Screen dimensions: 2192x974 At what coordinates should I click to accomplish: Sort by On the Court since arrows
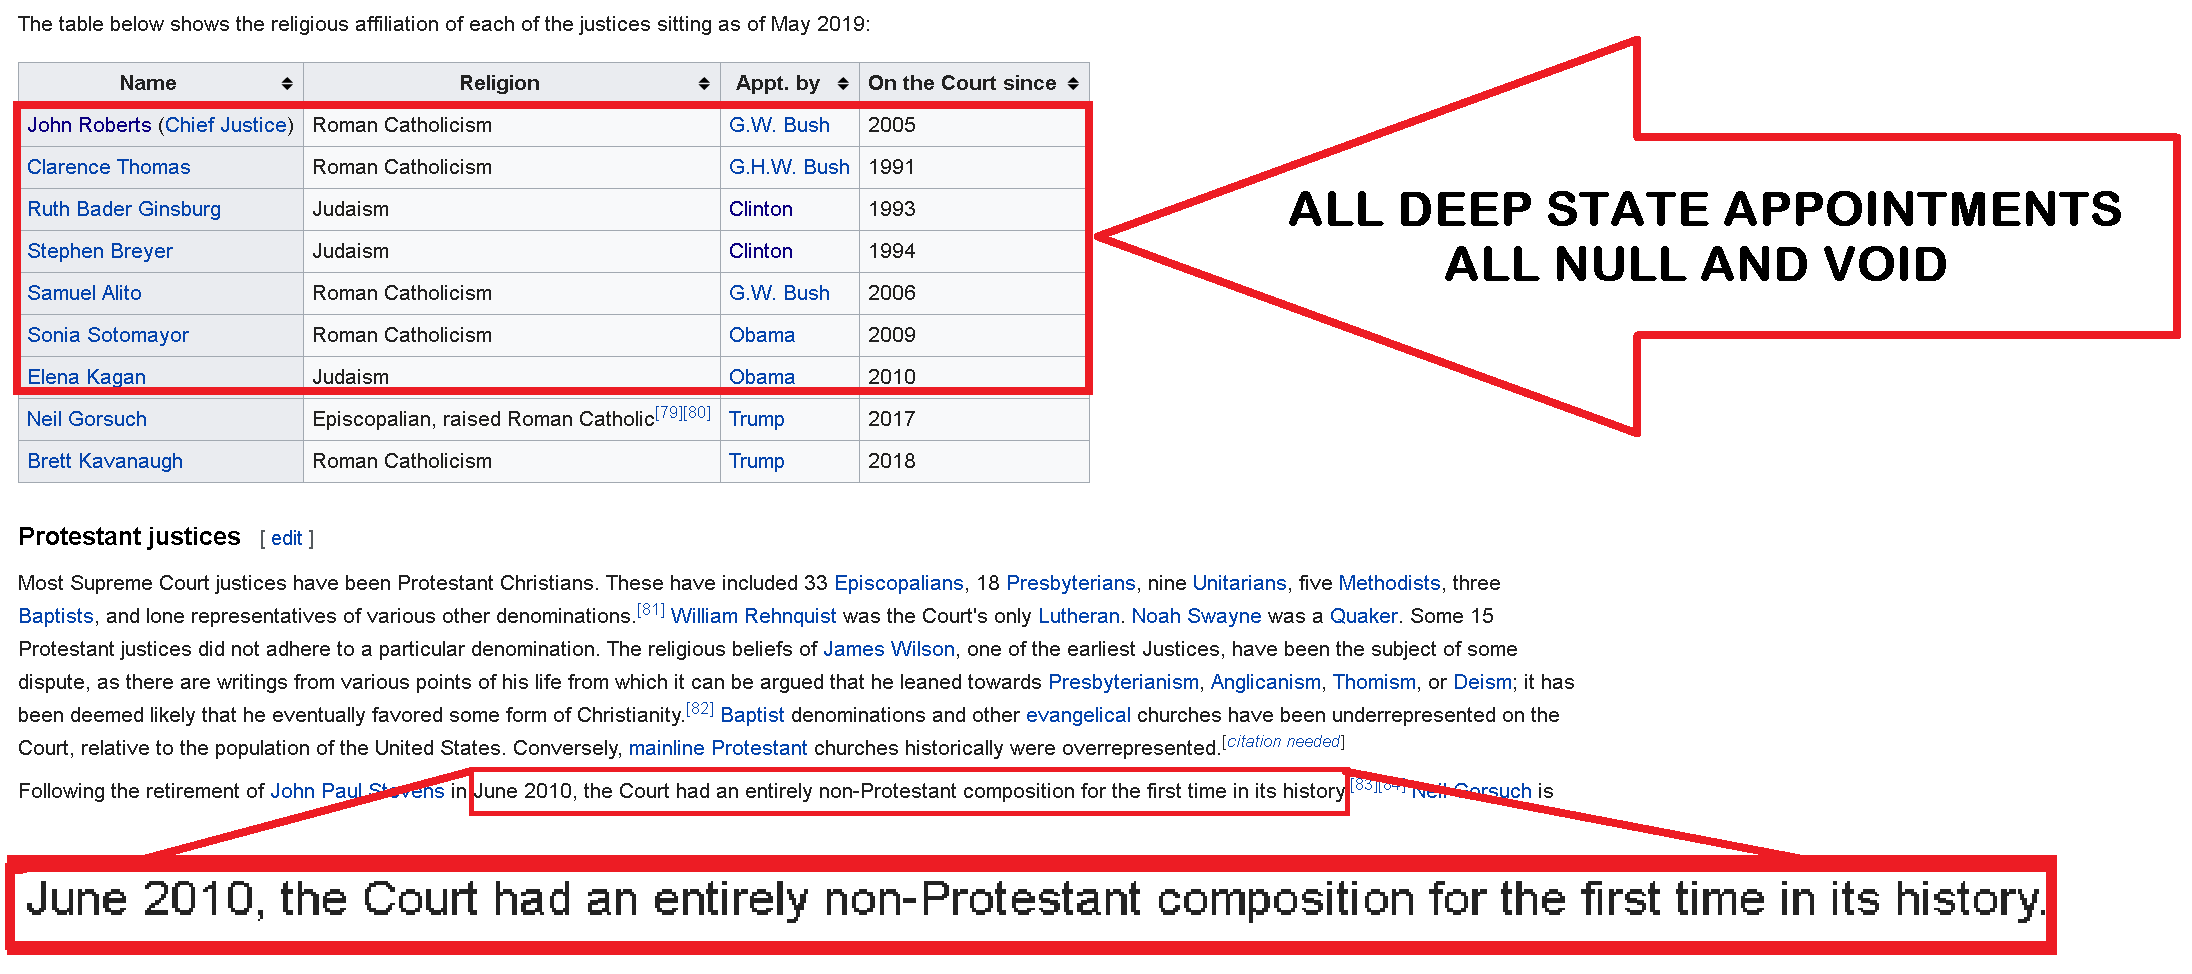click(x=1073, y=84)
